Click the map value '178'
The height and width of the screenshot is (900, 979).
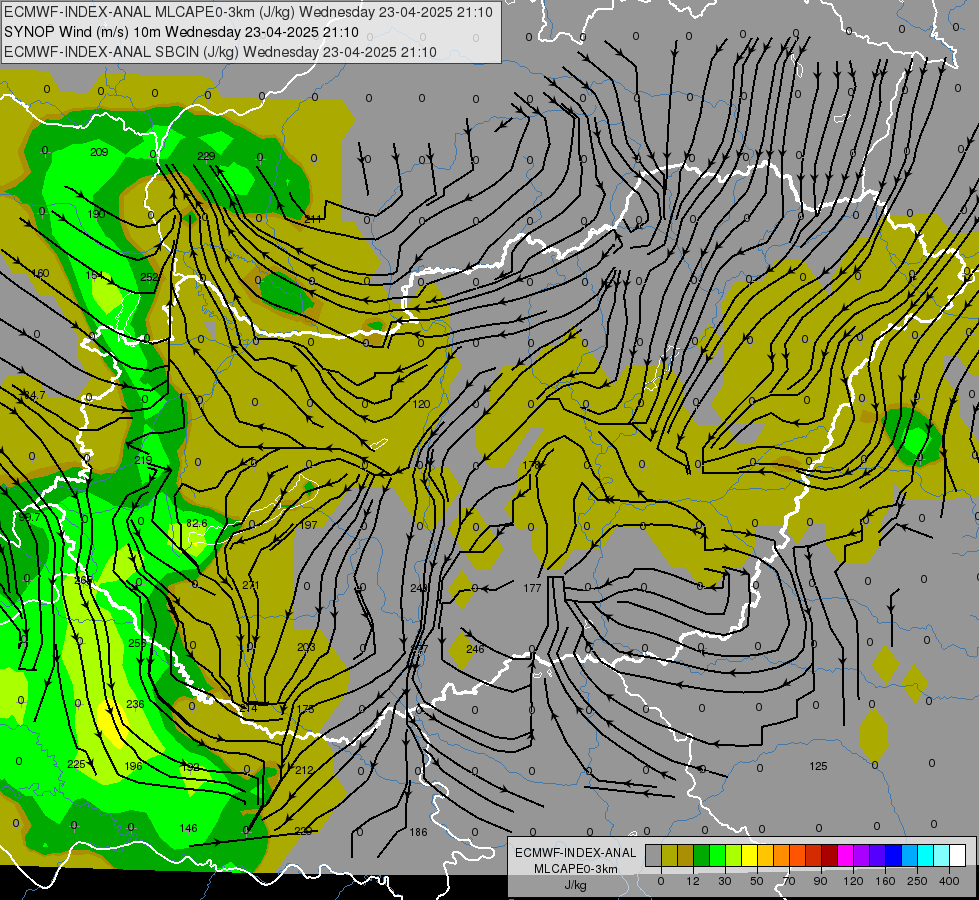pos(531,465)
